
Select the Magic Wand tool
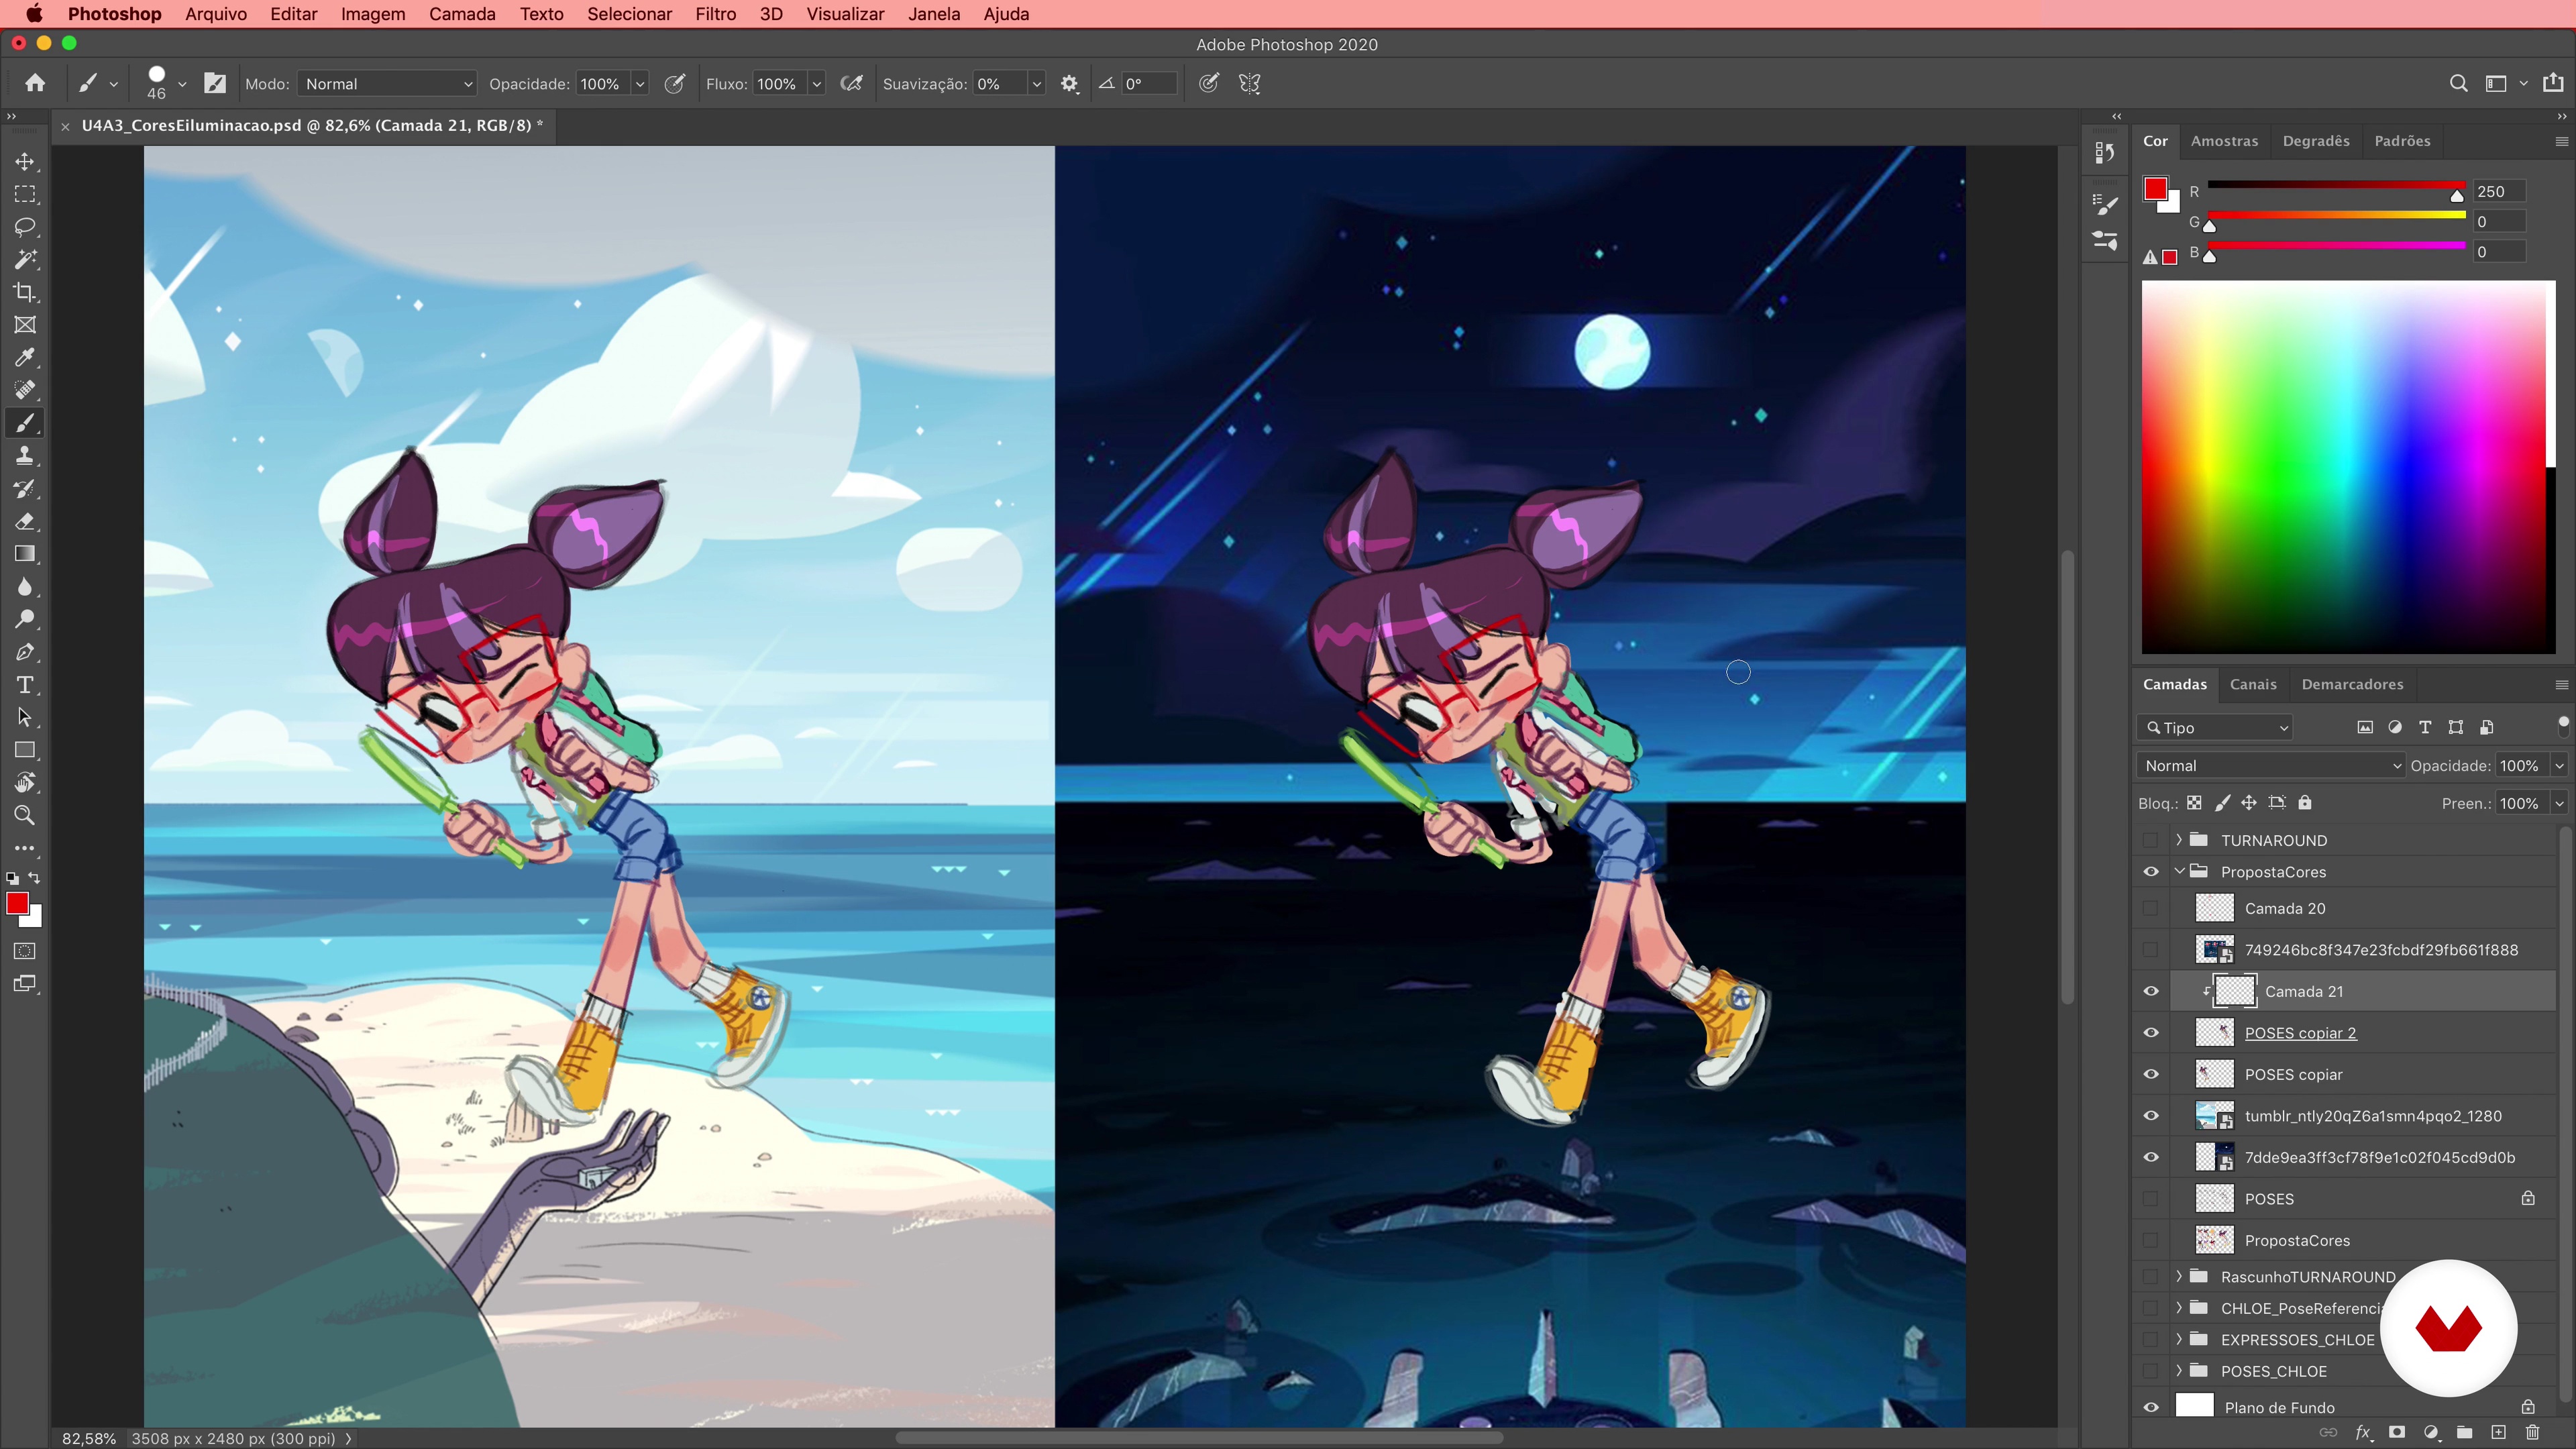(25, 260)
